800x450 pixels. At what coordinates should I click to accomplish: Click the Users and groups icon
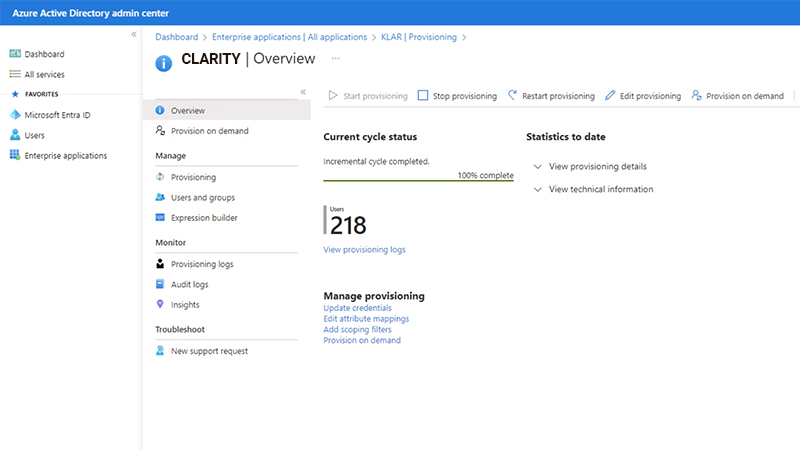tap(160, 197)
